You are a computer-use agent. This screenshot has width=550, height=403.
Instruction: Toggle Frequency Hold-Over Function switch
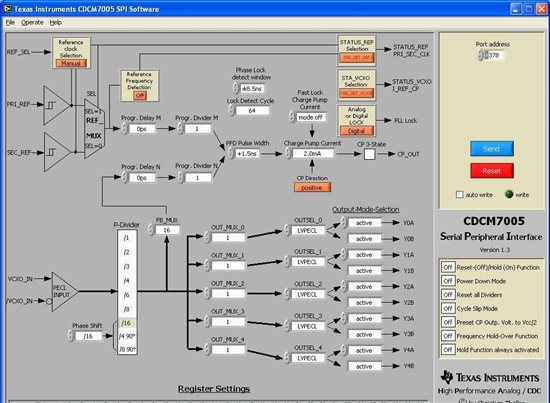[x=448, y=336]
